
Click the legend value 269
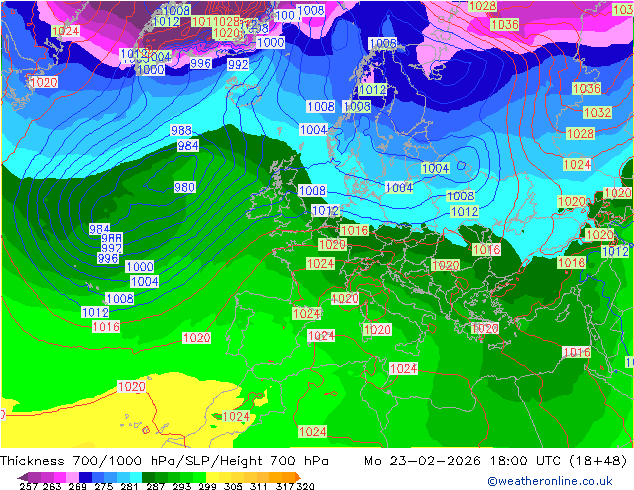tap(77, 486)
